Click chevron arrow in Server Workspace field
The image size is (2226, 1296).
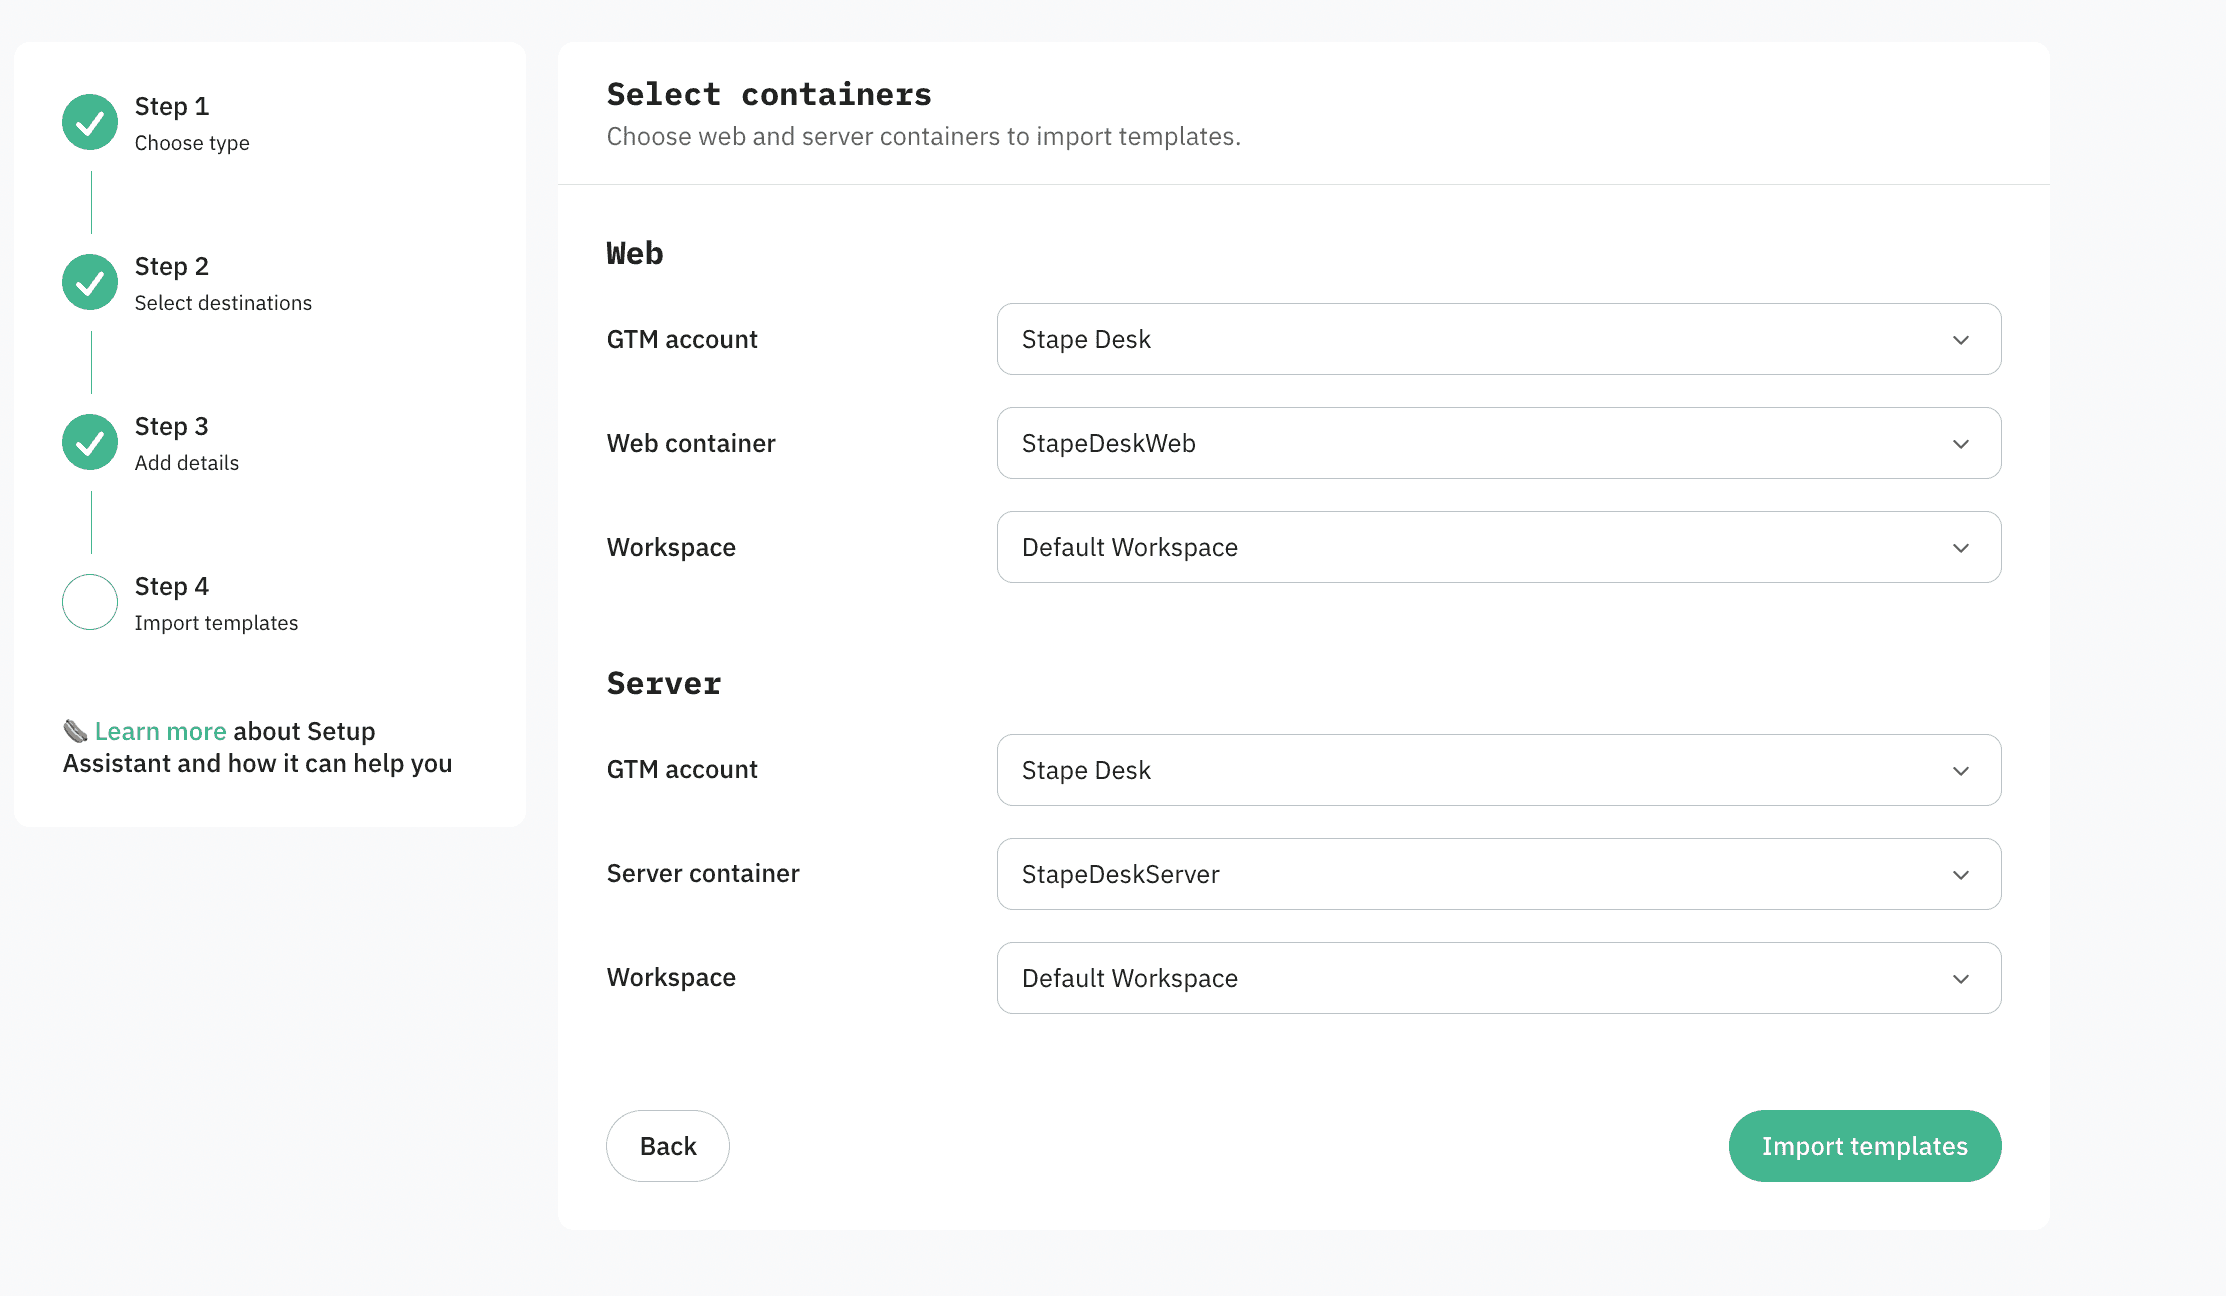click(x=1960, y=979)
